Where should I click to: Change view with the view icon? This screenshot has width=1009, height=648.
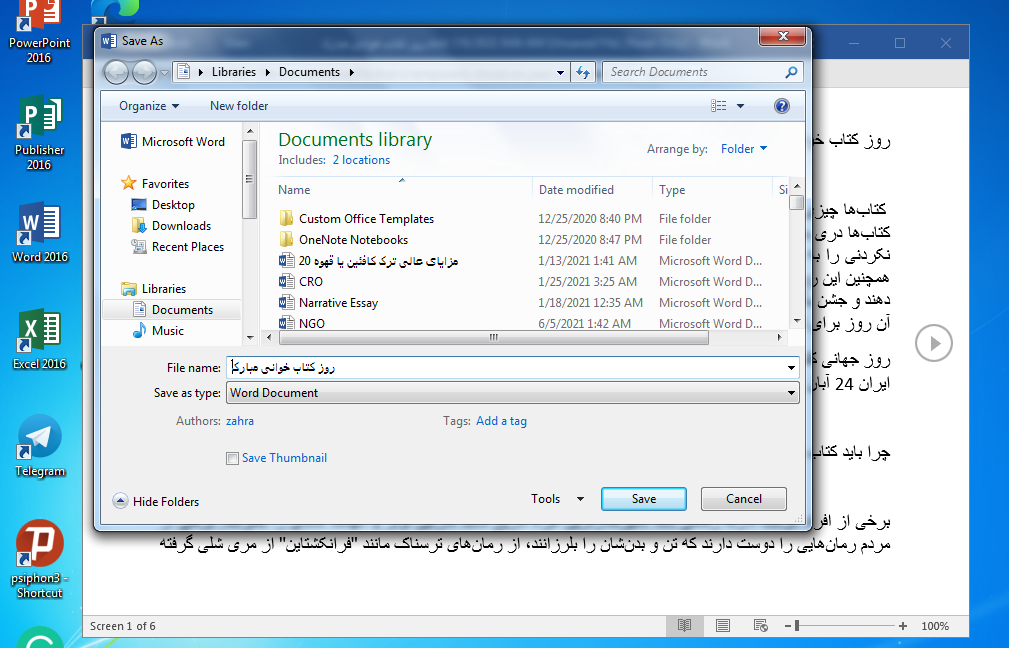click(719, 106)
